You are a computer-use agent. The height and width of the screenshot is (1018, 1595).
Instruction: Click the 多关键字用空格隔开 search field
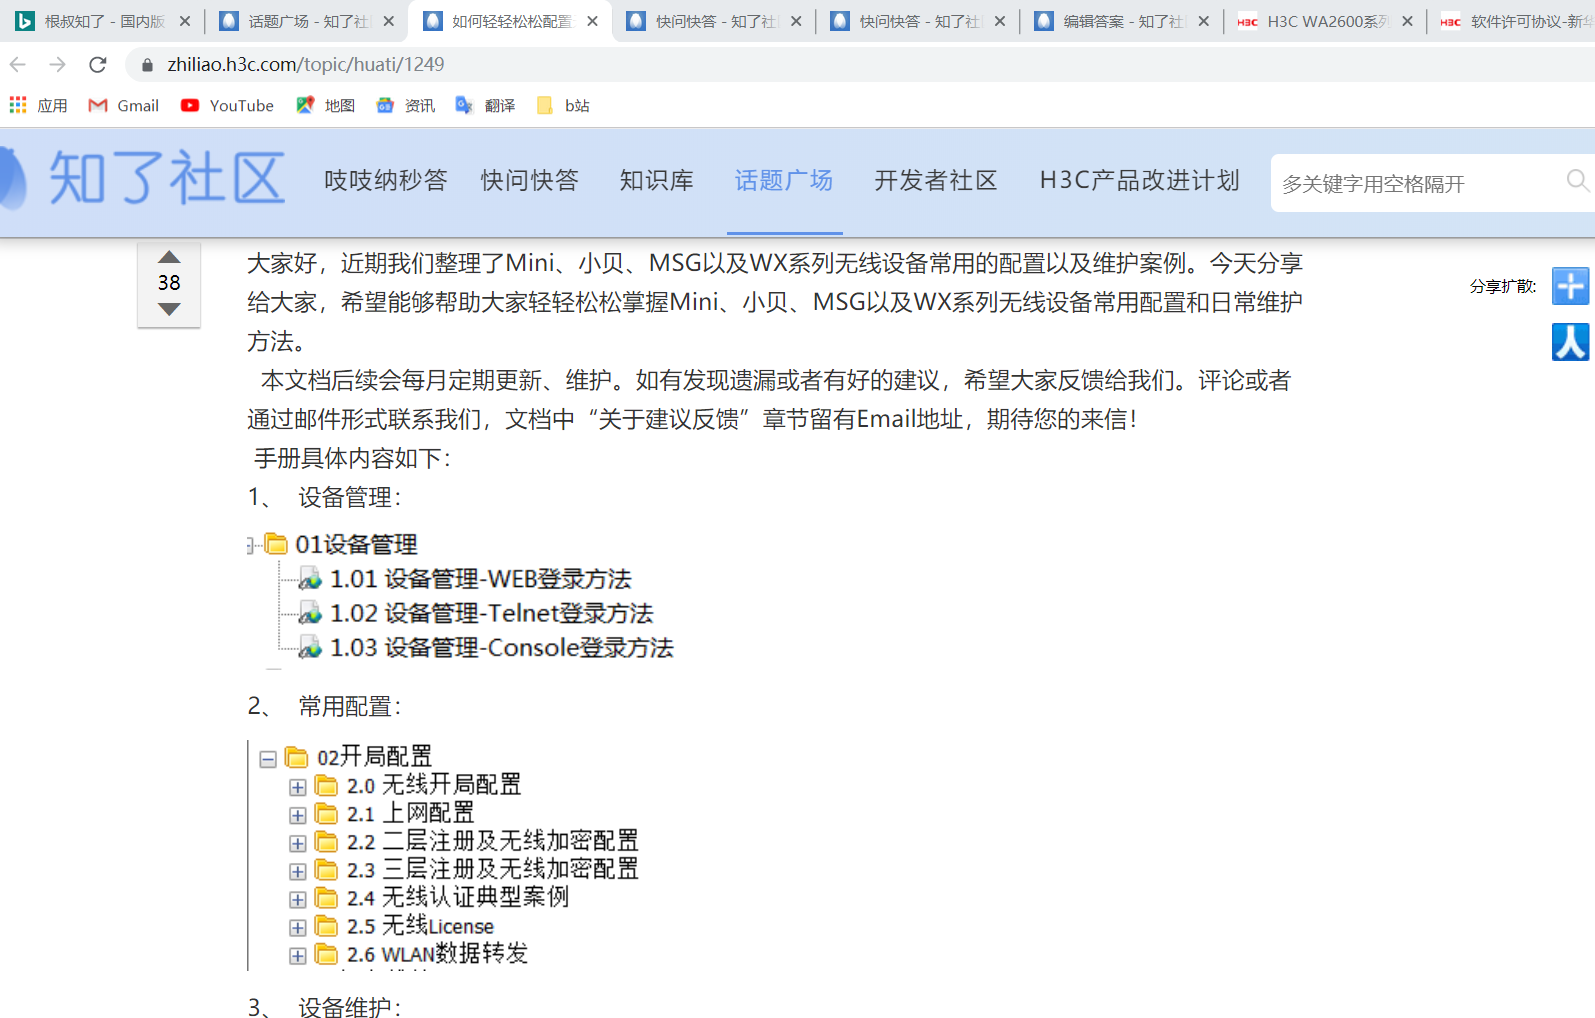[x=1420, y=183]
